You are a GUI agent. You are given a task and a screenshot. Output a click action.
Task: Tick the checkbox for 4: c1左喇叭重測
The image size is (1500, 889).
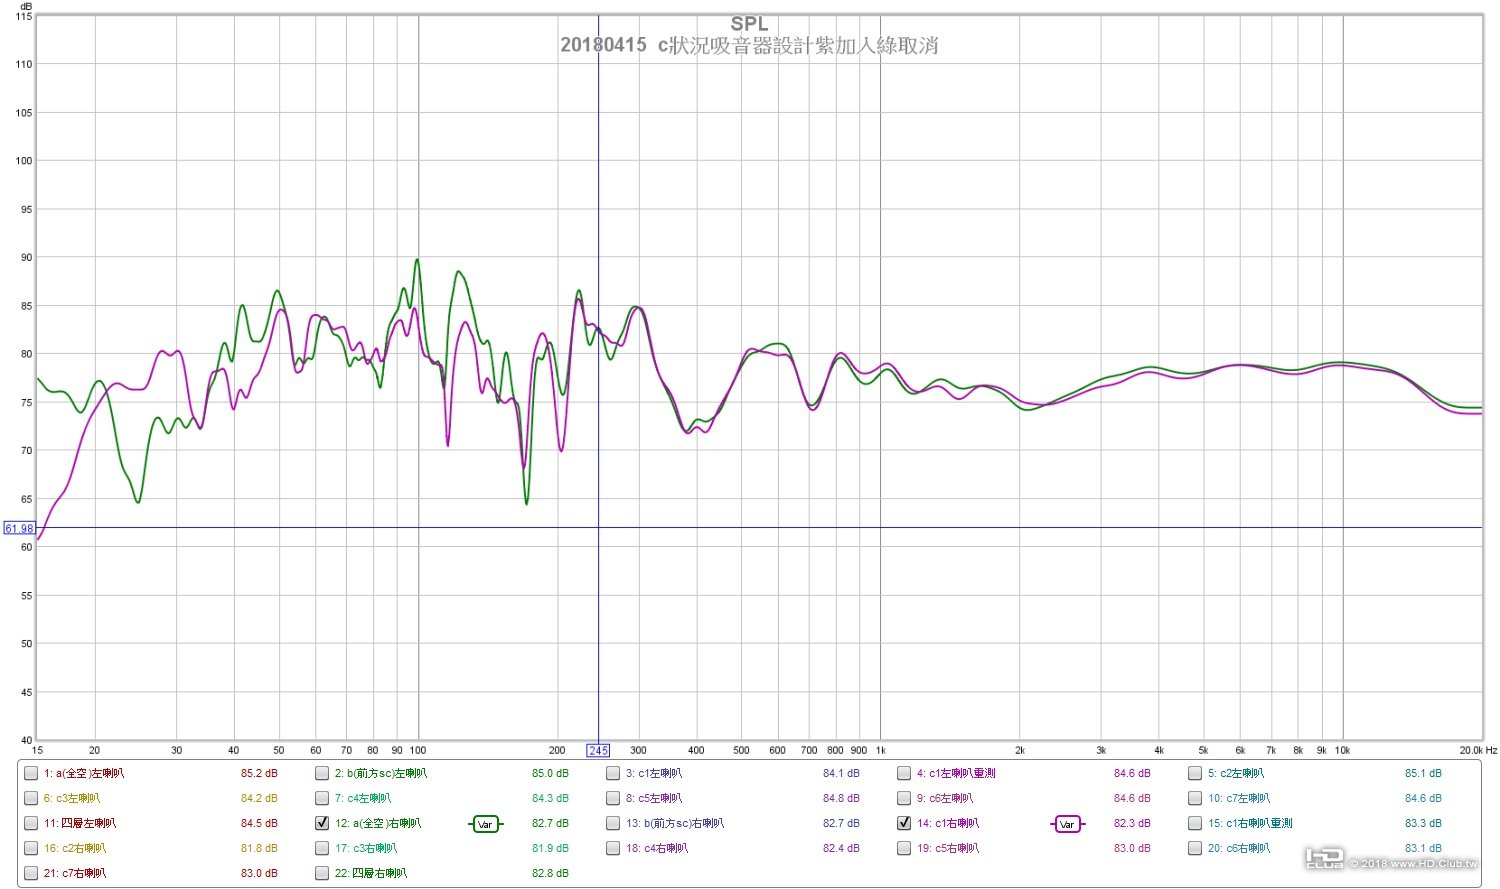point(904,773)
